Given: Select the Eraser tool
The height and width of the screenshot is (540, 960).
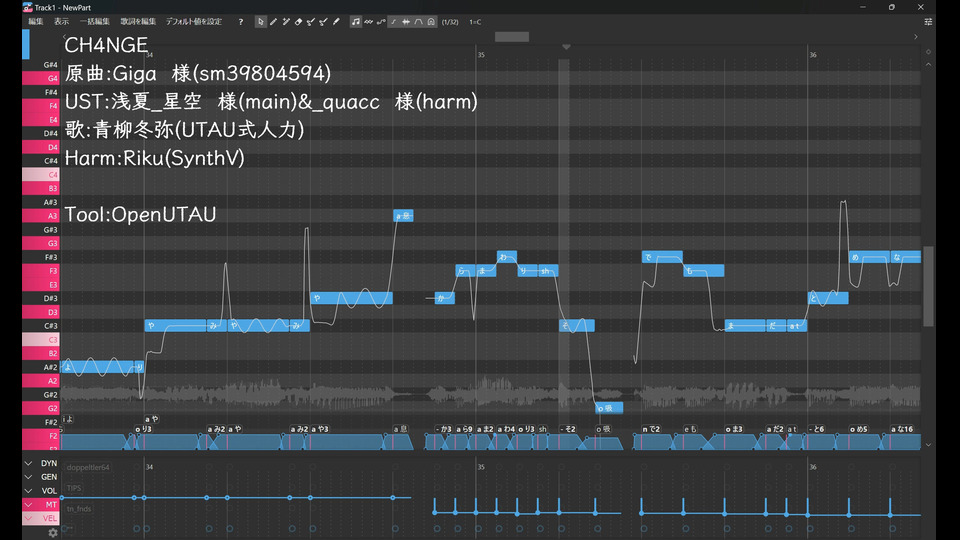Looking at the screenshot, I should (x=299, y=22).
